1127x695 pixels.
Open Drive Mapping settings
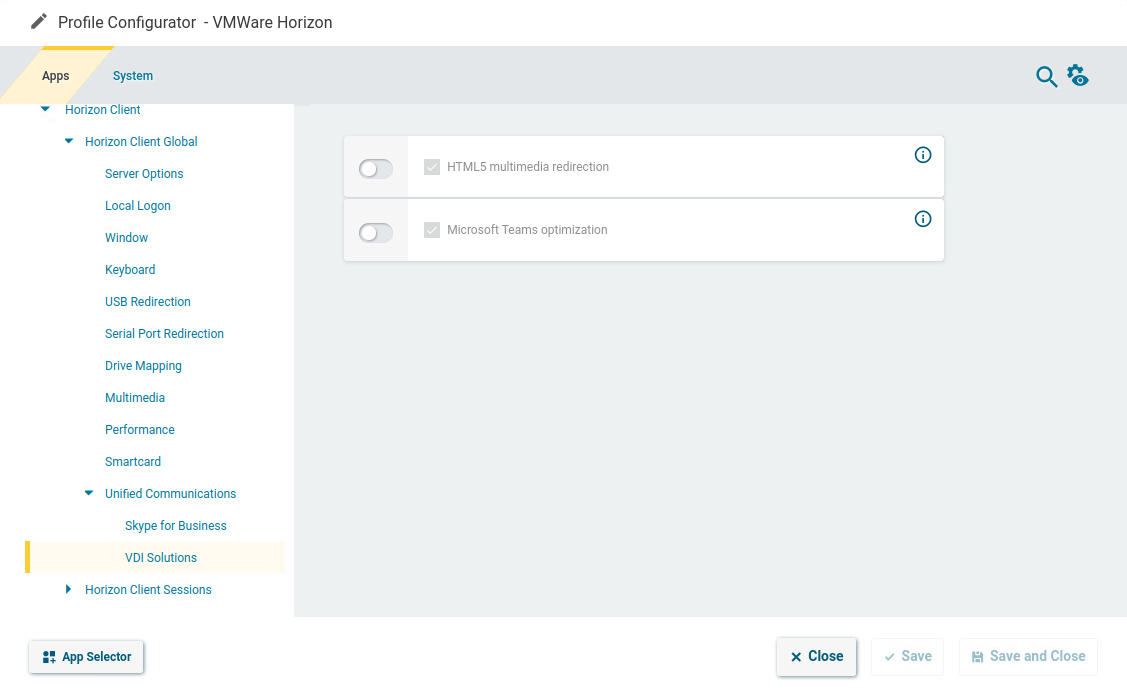(143, 366)
